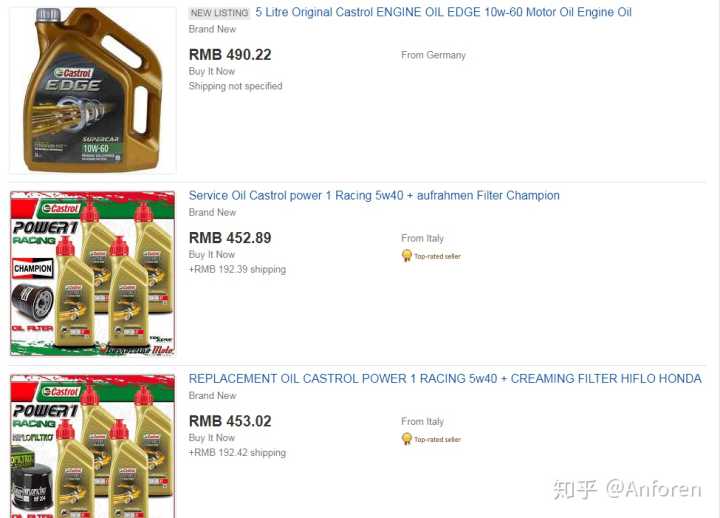Click the 'From Germany' location text
The image size is (720, 518).
pos(433,55)
